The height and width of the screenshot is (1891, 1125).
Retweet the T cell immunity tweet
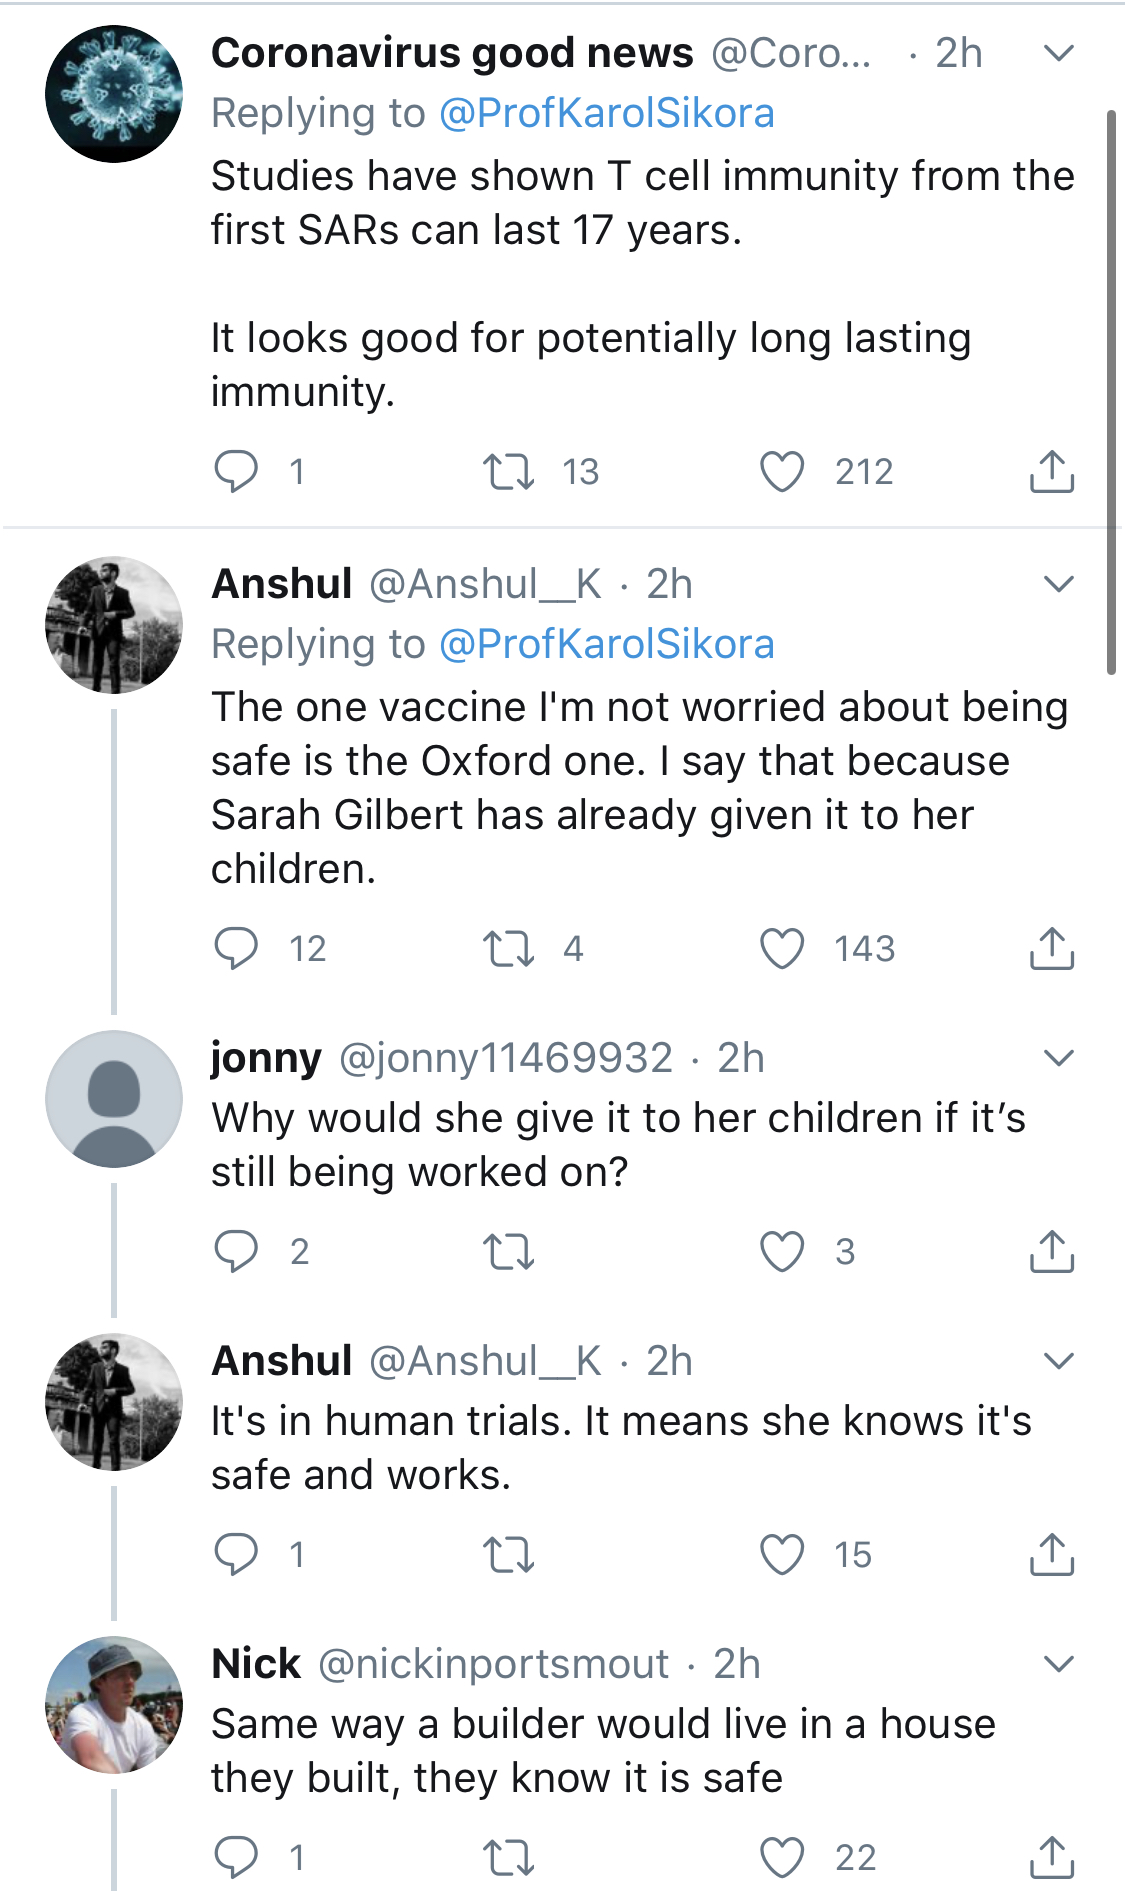pos(508,471)
